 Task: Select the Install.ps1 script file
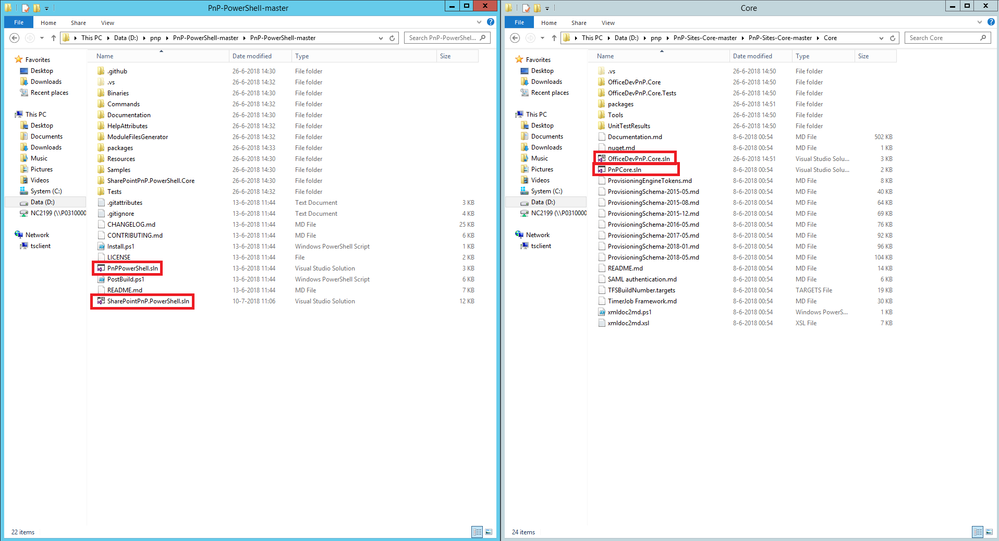[120, 247]
